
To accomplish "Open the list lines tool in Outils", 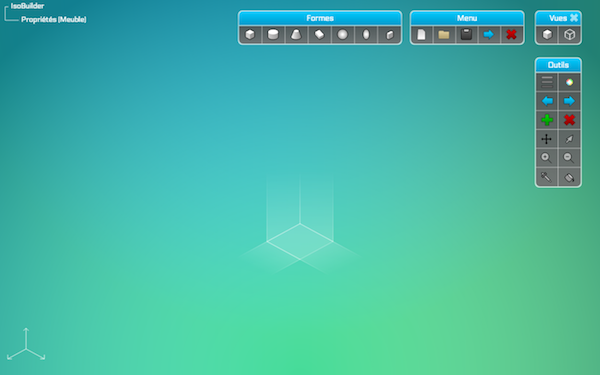I will [547, 82].
